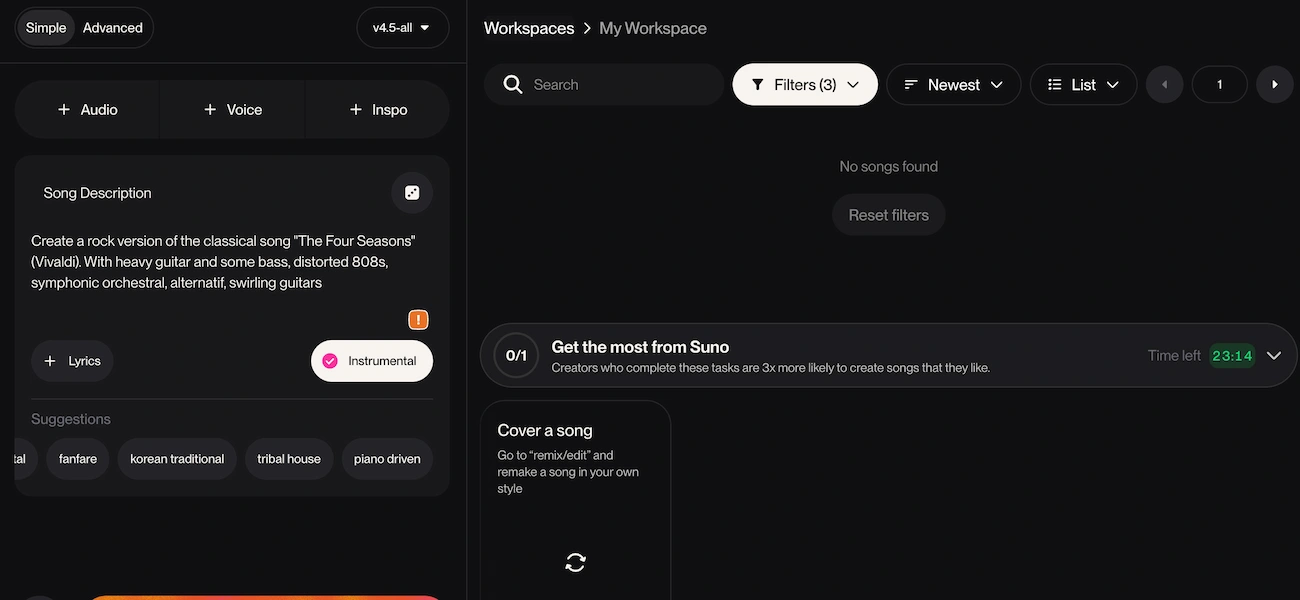Click into the Search songs field
Image resolution: width=1300 pixels, height=600 pixels.
point(604,85)
